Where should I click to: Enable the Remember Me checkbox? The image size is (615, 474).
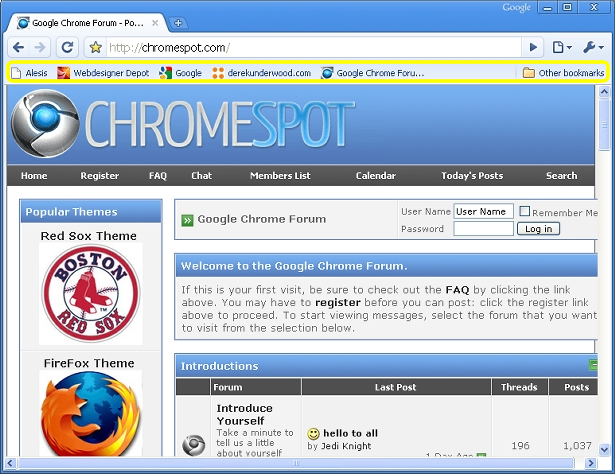pos(525,212)
